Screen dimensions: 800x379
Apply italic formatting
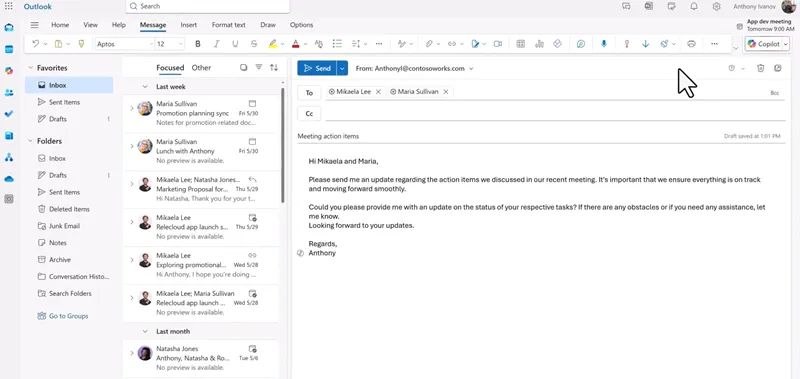tap(216, 44)
